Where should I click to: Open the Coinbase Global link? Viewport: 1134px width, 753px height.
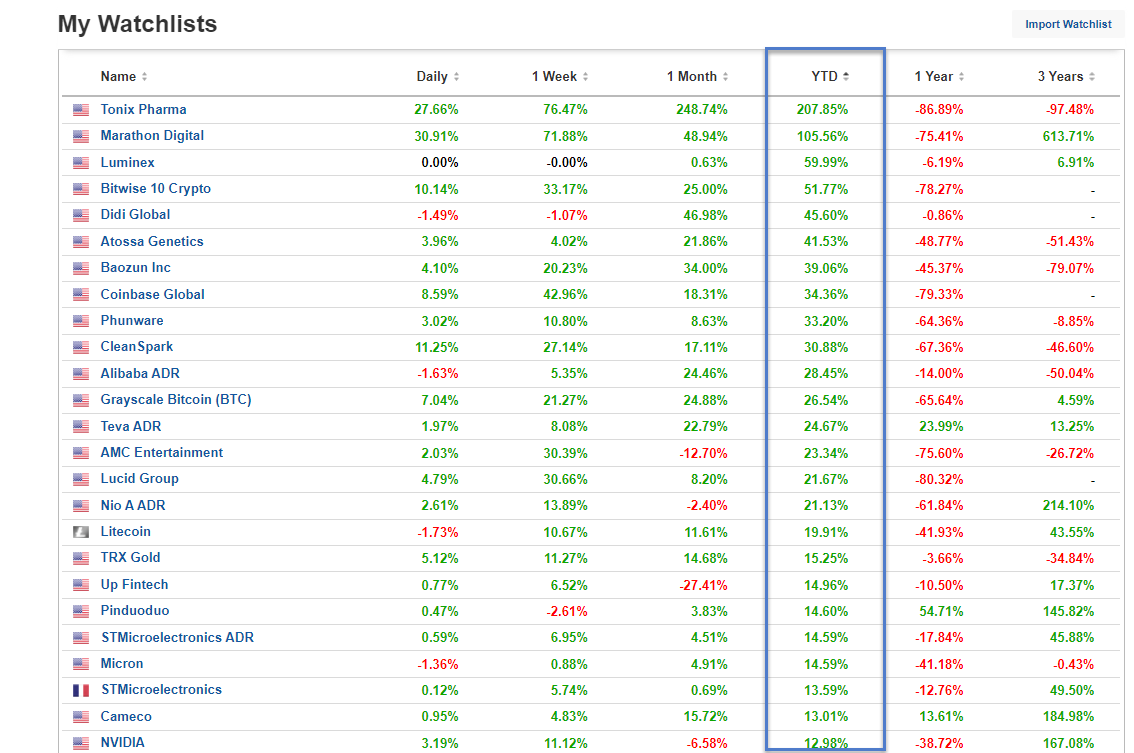tap(153, 294)
